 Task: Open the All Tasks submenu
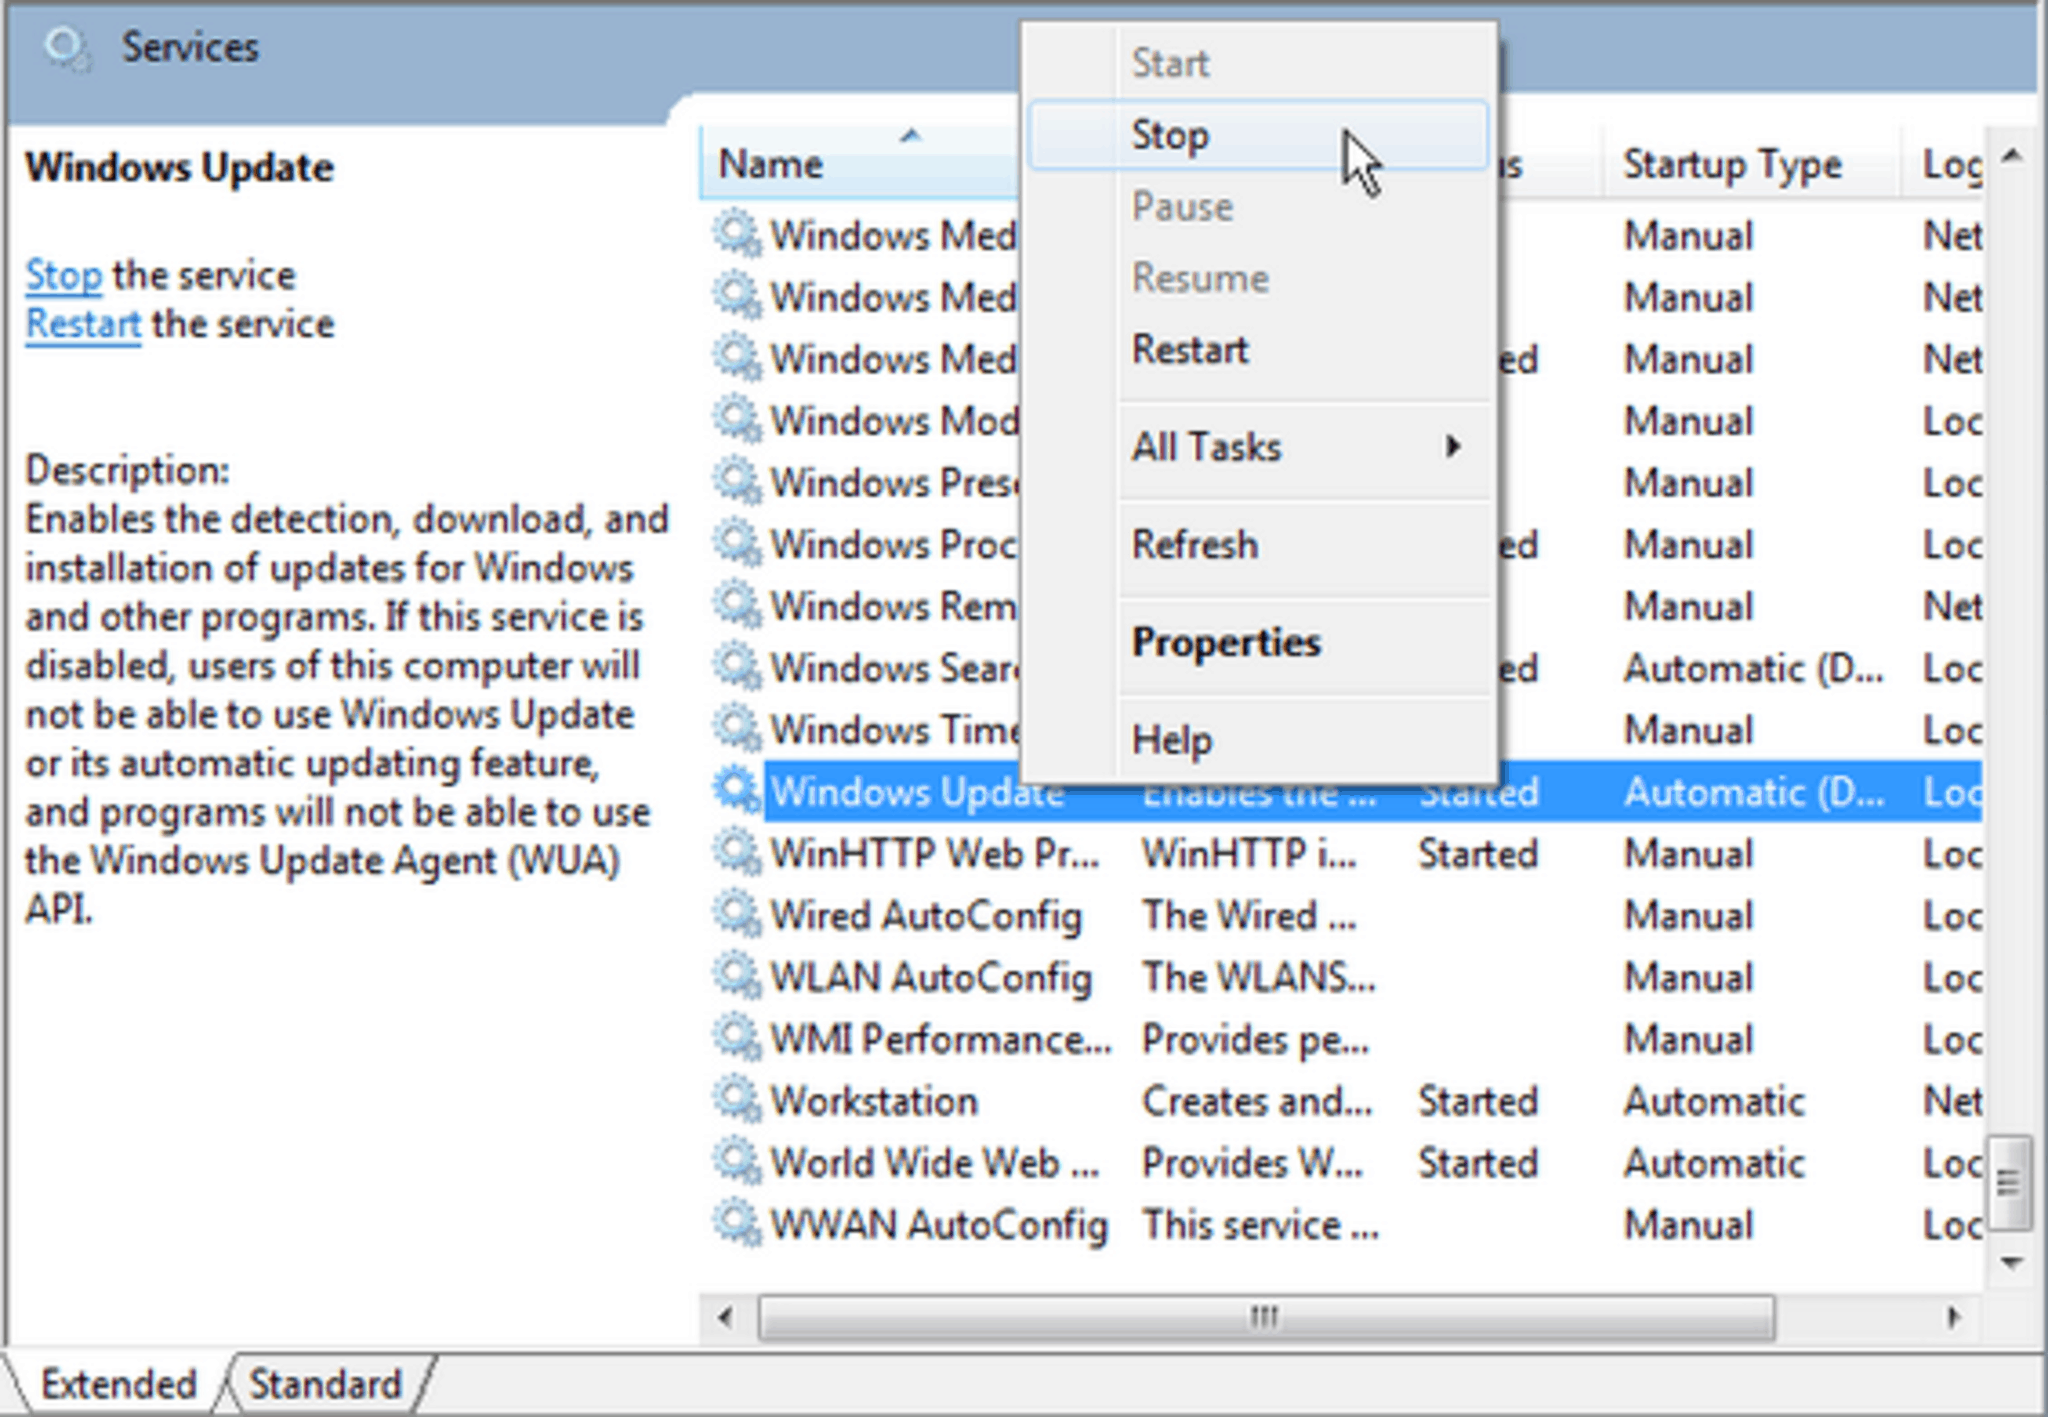pyautogui.click(x=1258, y=446)
